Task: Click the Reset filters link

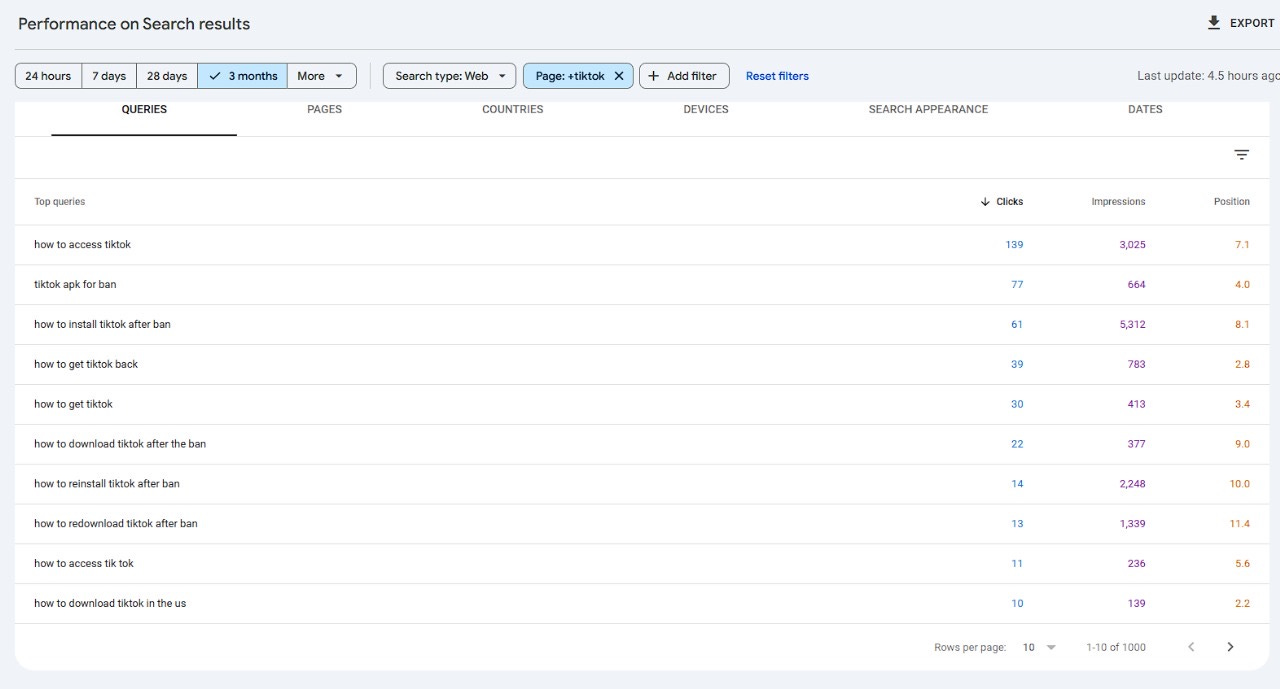Action: point(777,76)
